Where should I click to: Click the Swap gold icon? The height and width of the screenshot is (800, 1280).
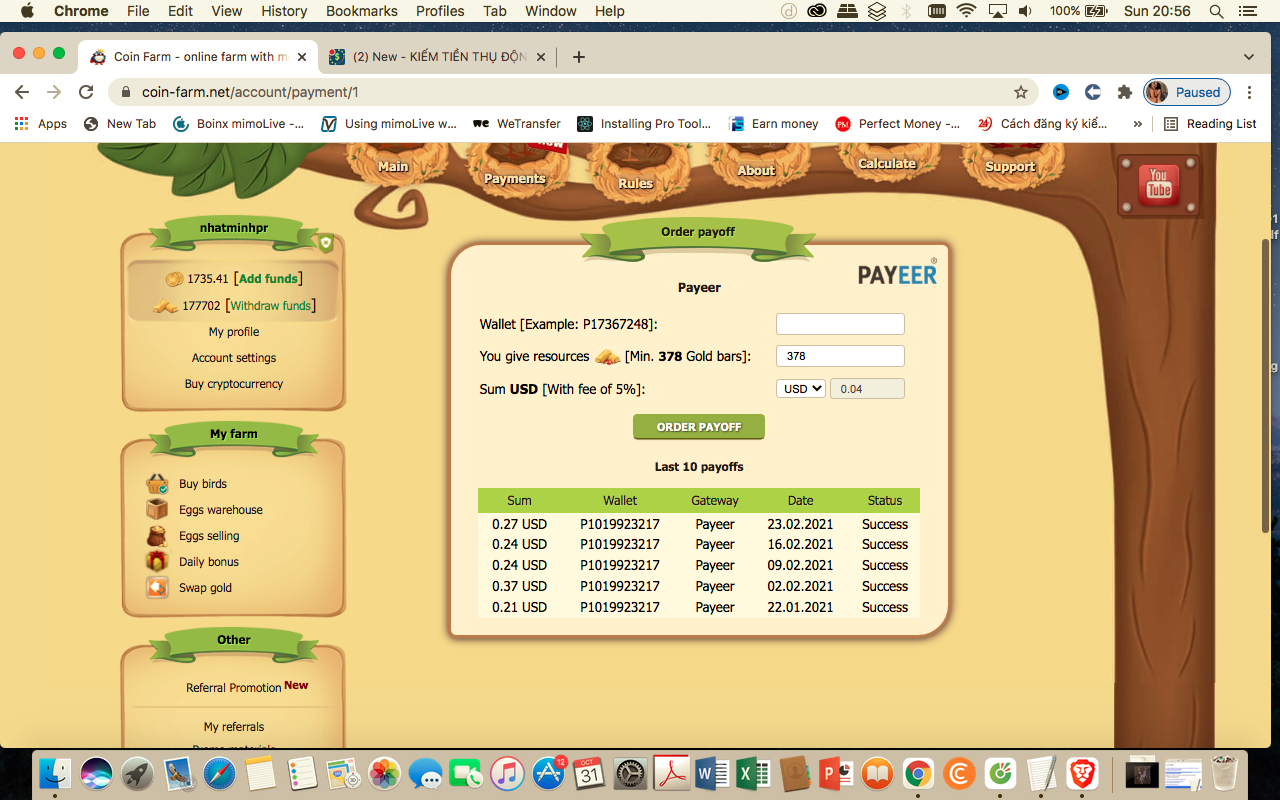[x=157, y=588]
